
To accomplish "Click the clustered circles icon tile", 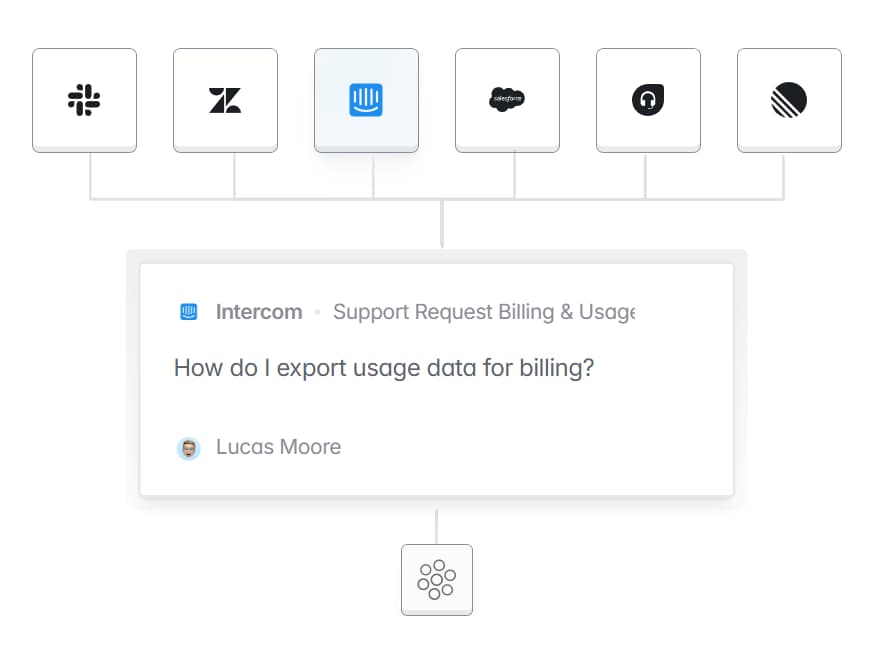I will [x=437, y=579].
